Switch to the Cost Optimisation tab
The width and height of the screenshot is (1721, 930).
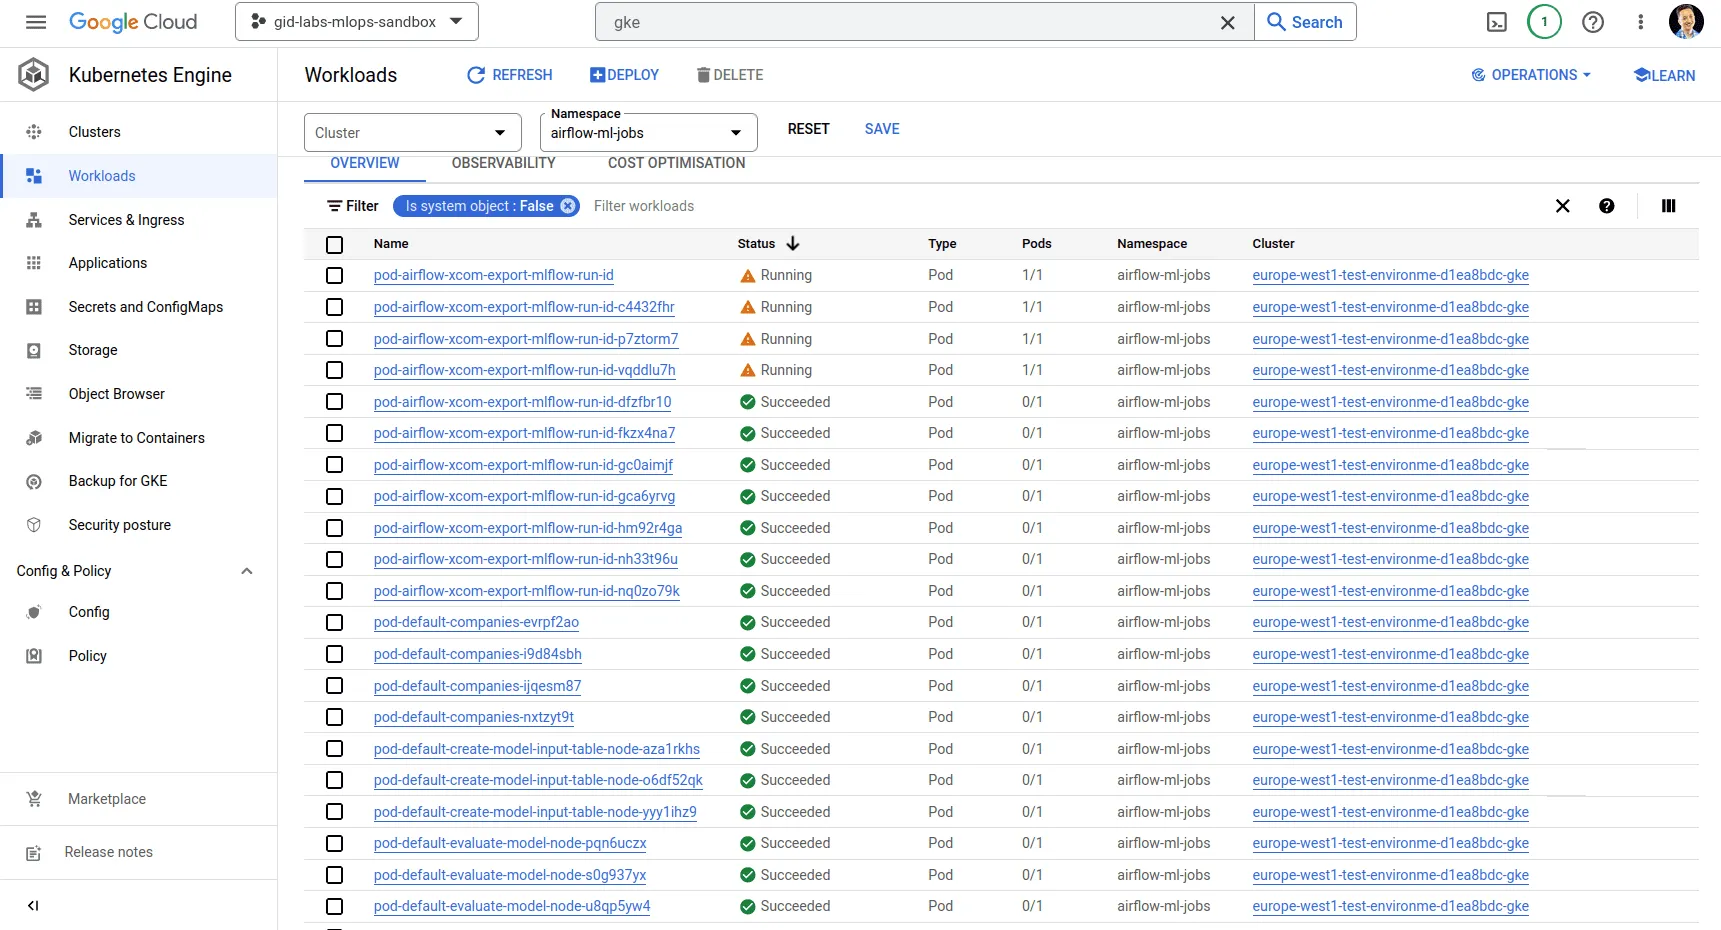pyautogui.click(x=676, y=163)
